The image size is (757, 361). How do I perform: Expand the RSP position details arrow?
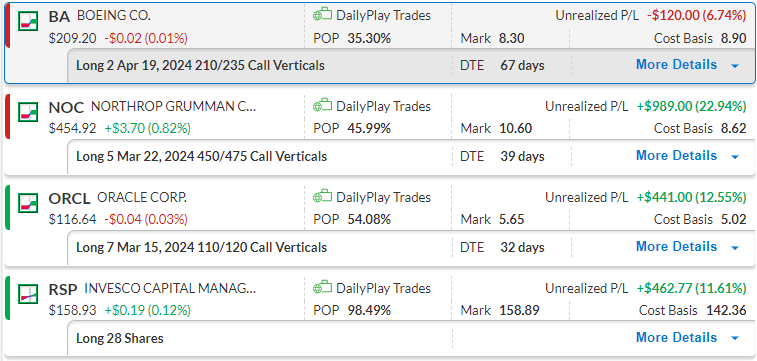[735, 338]
